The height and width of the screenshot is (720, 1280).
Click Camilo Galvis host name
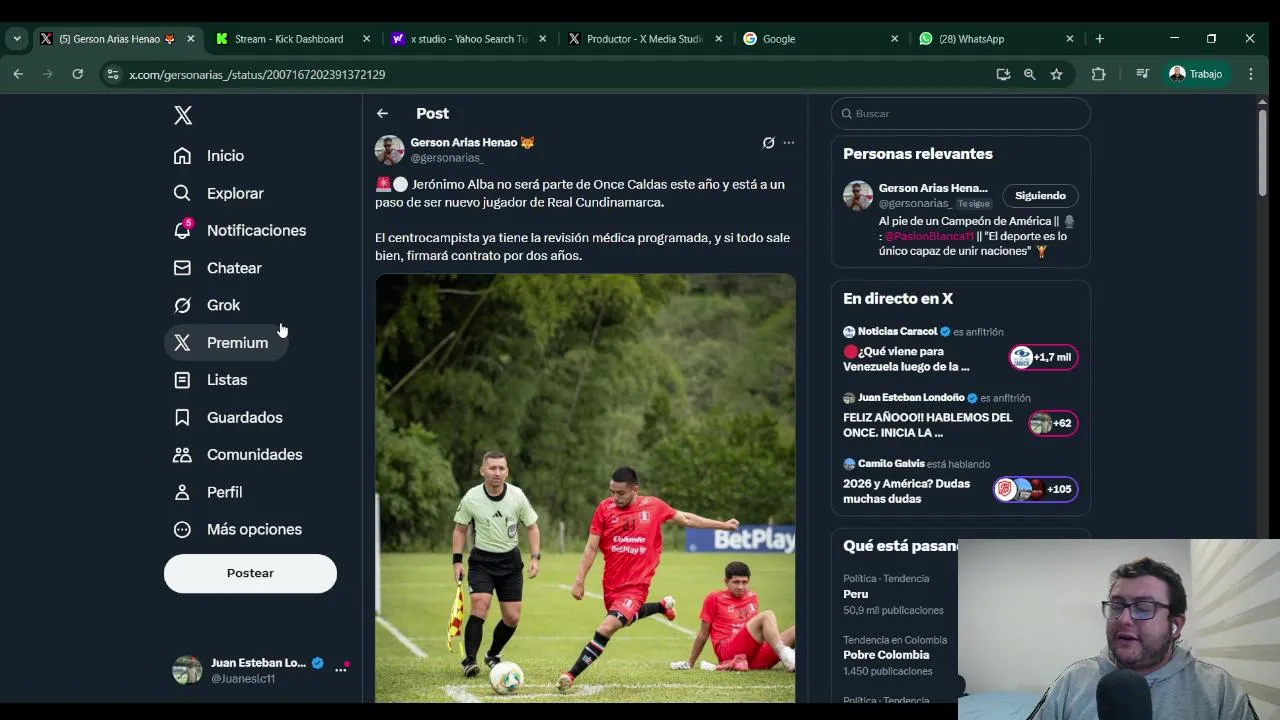(x=891, y=464)
